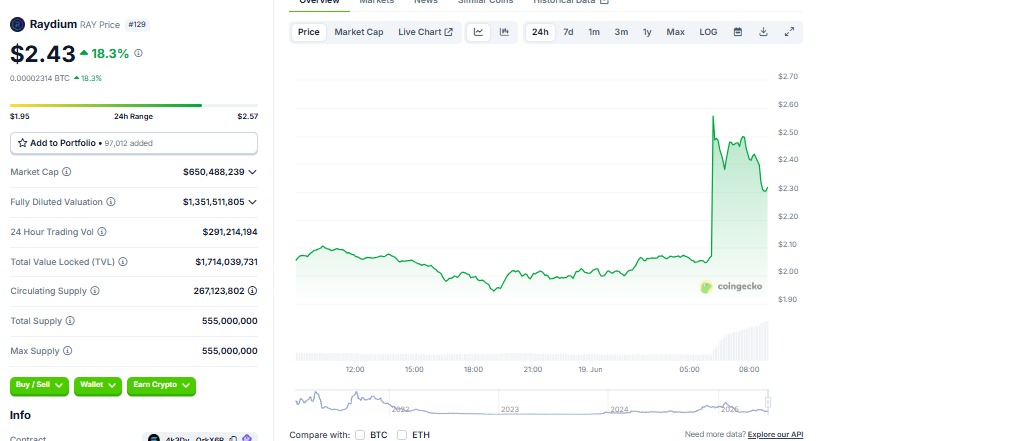
Task: Enable BTC comparison checkbox
Action: click(x=360, y=435)
